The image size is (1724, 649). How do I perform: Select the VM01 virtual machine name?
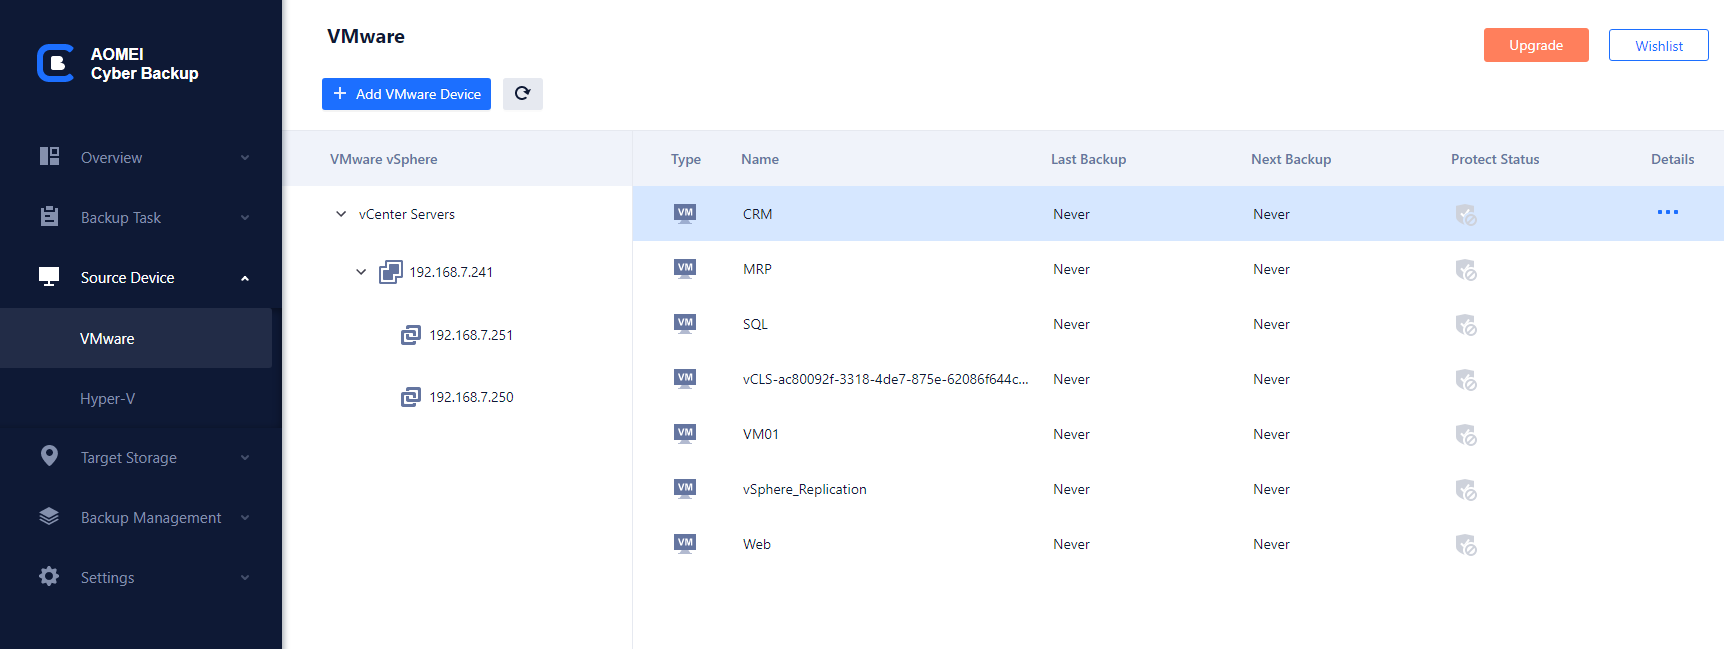(x=760, y=434)
